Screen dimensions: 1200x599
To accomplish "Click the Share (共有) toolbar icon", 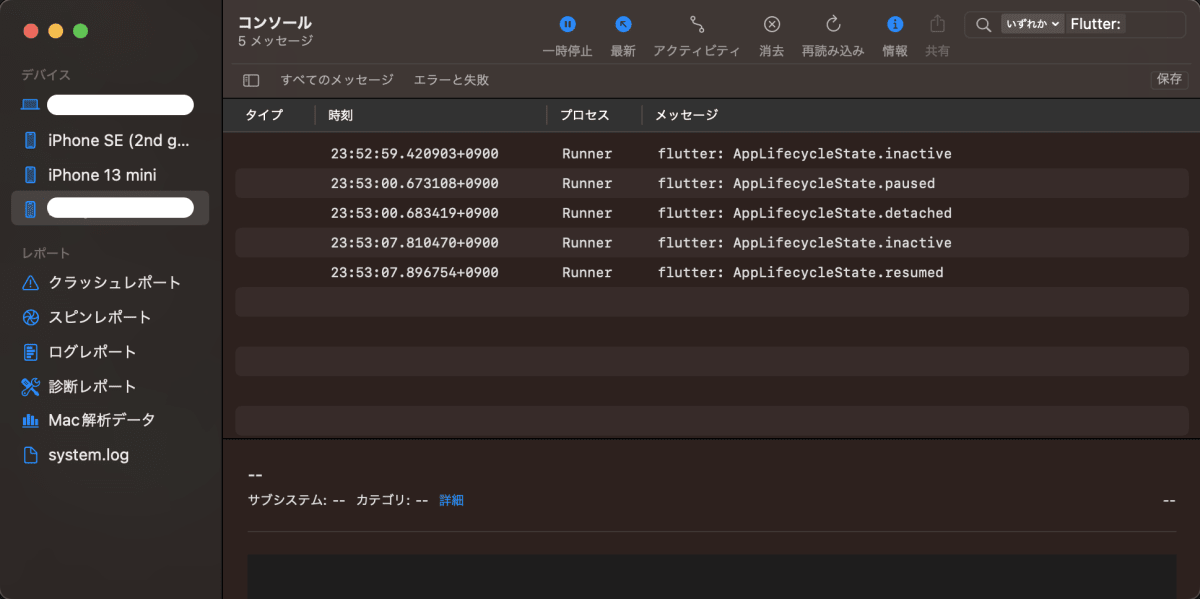I will click(x=937, y=24).
